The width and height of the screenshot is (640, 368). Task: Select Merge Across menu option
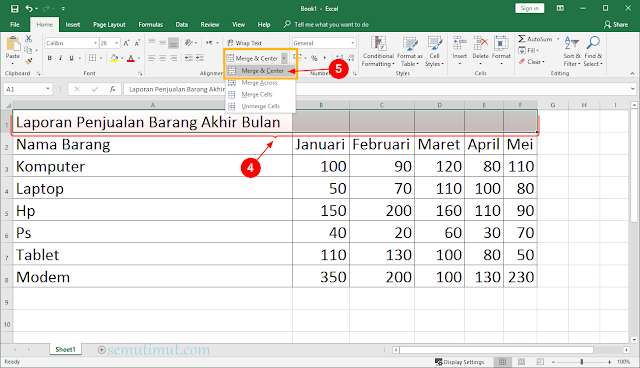[x=260, y=83]
